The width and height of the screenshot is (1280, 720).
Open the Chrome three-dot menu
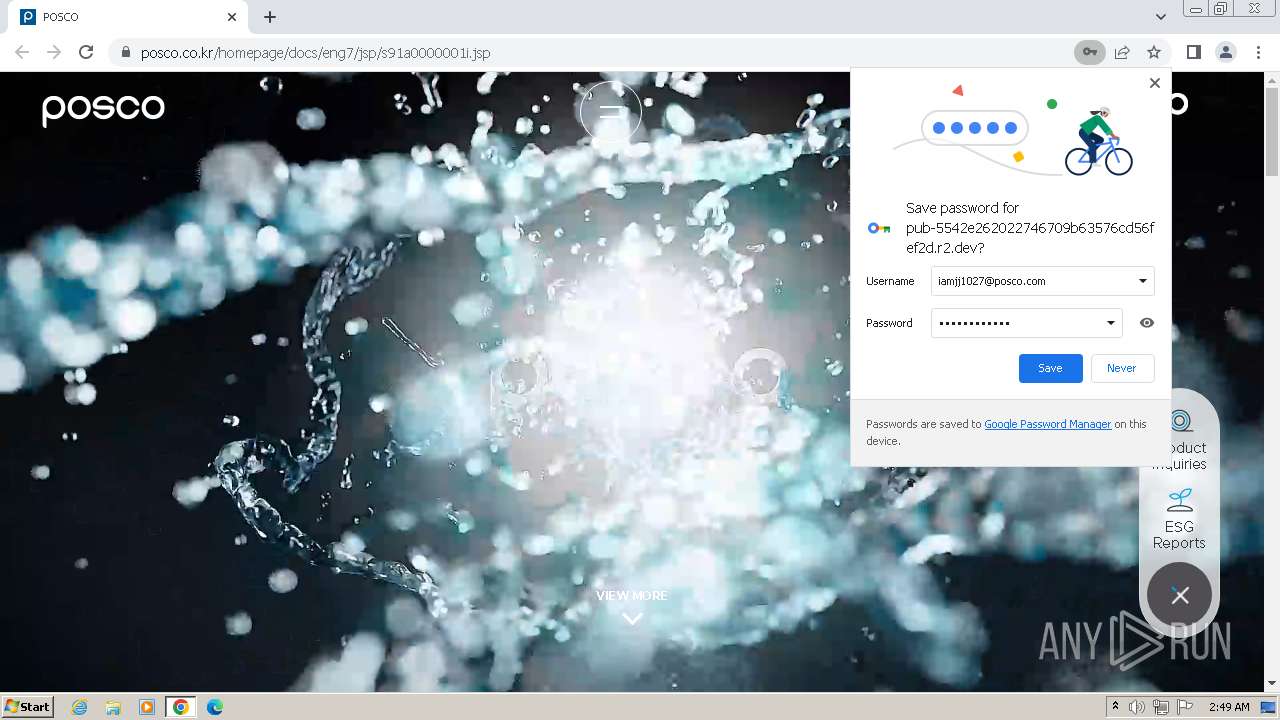tap(1258, 52)
